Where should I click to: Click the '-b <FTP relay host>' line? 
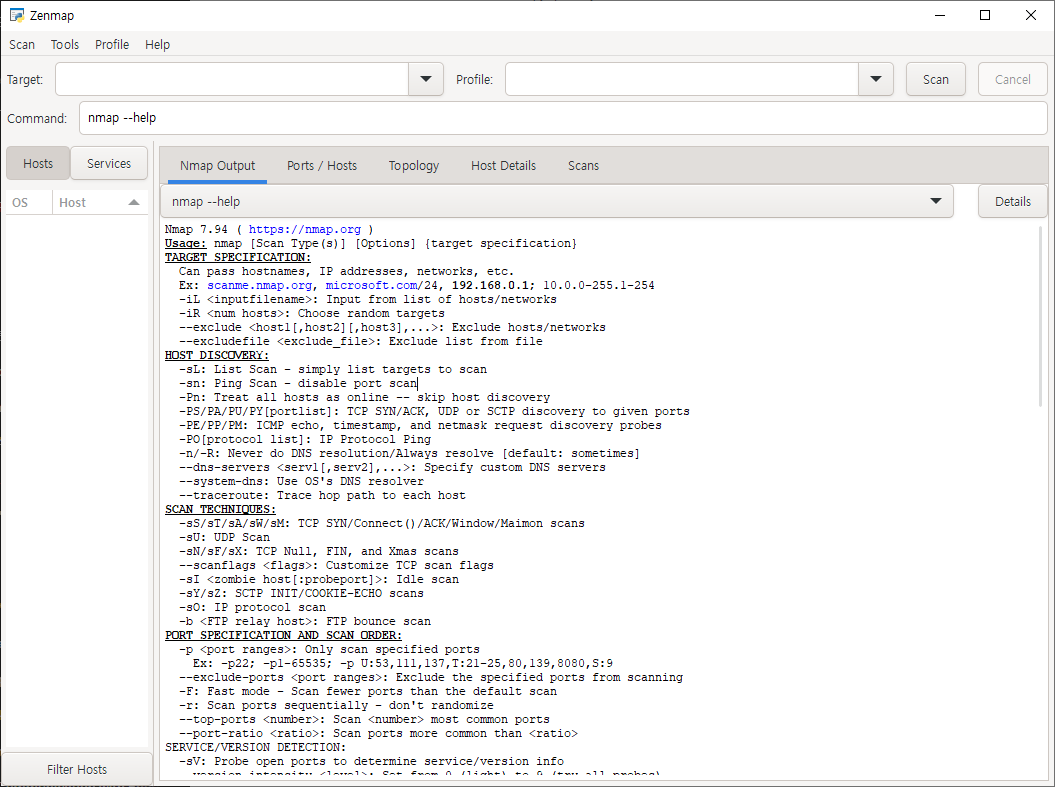click(x=305, y=622)
